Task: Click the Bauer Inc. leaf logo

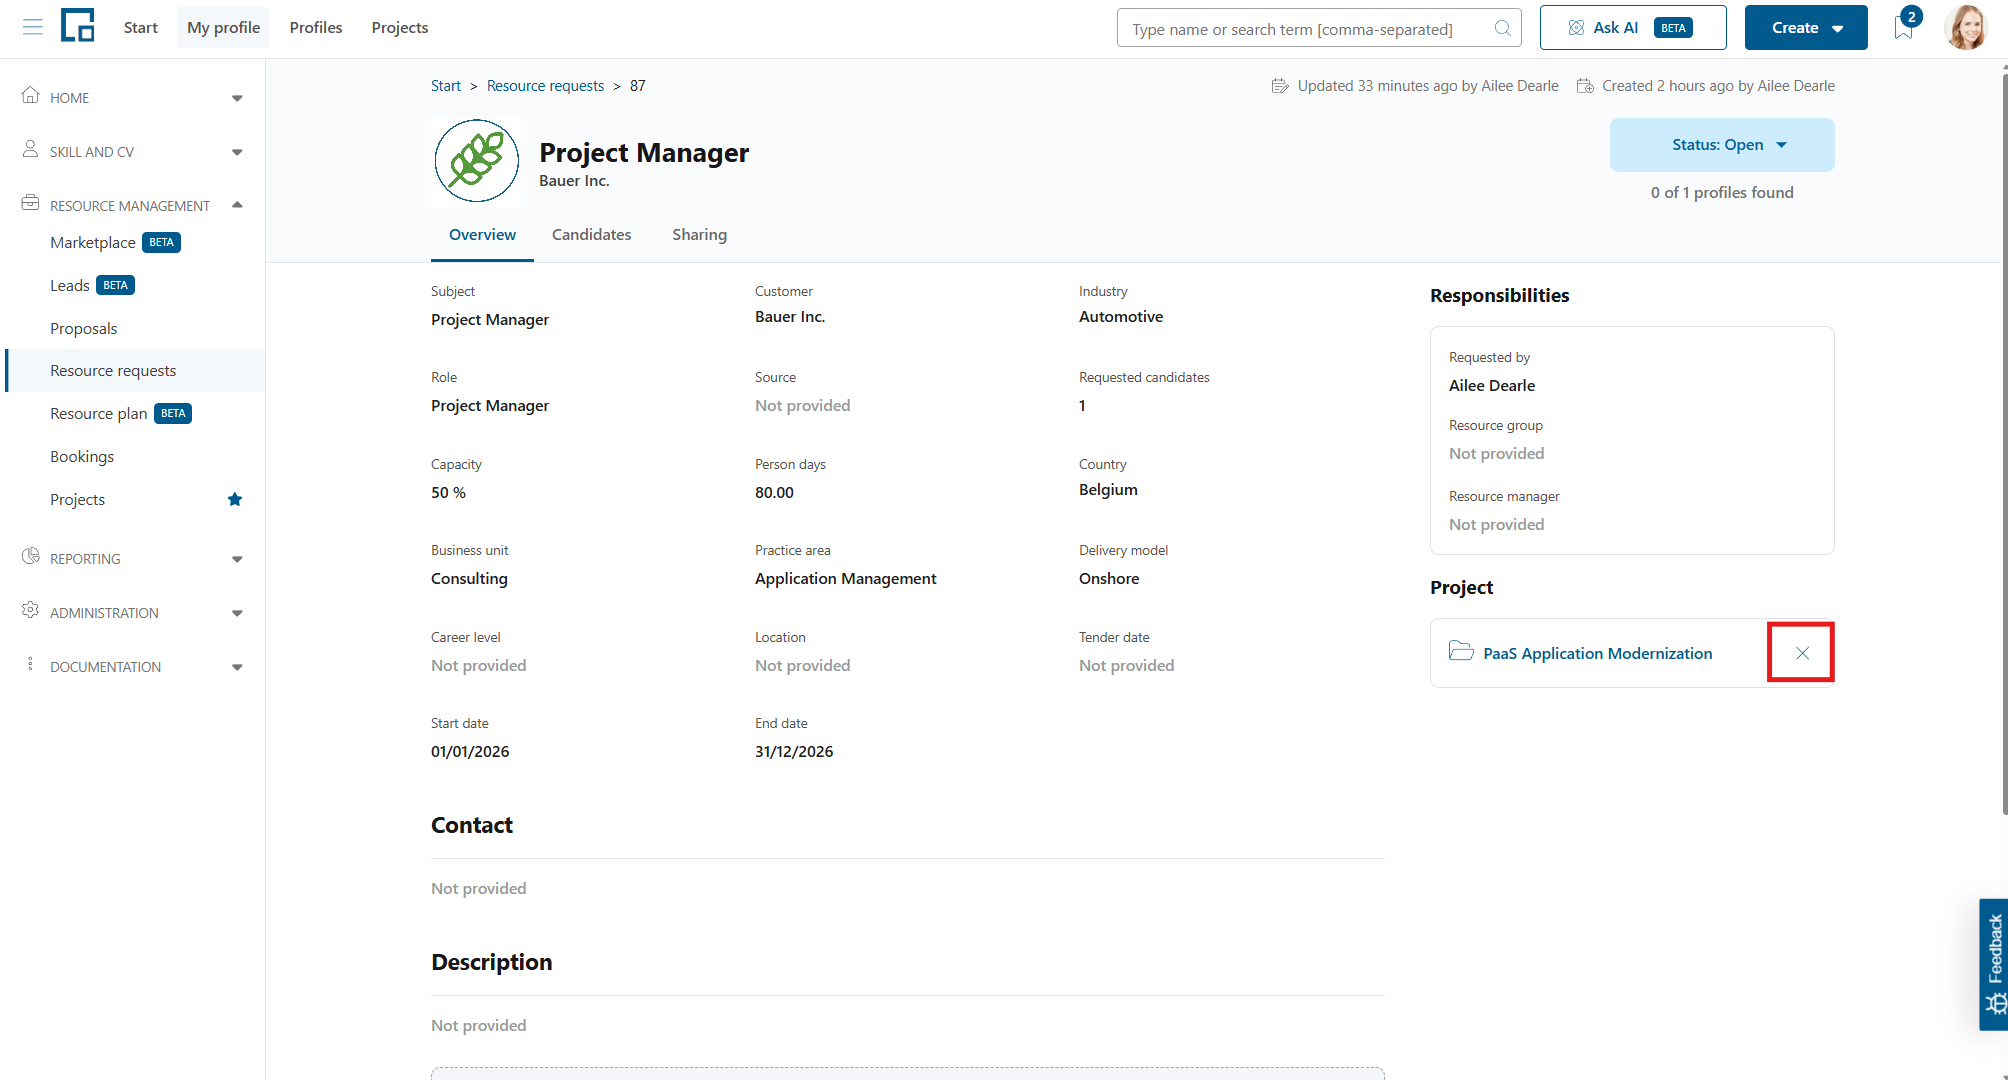Action: coord(476,161)
